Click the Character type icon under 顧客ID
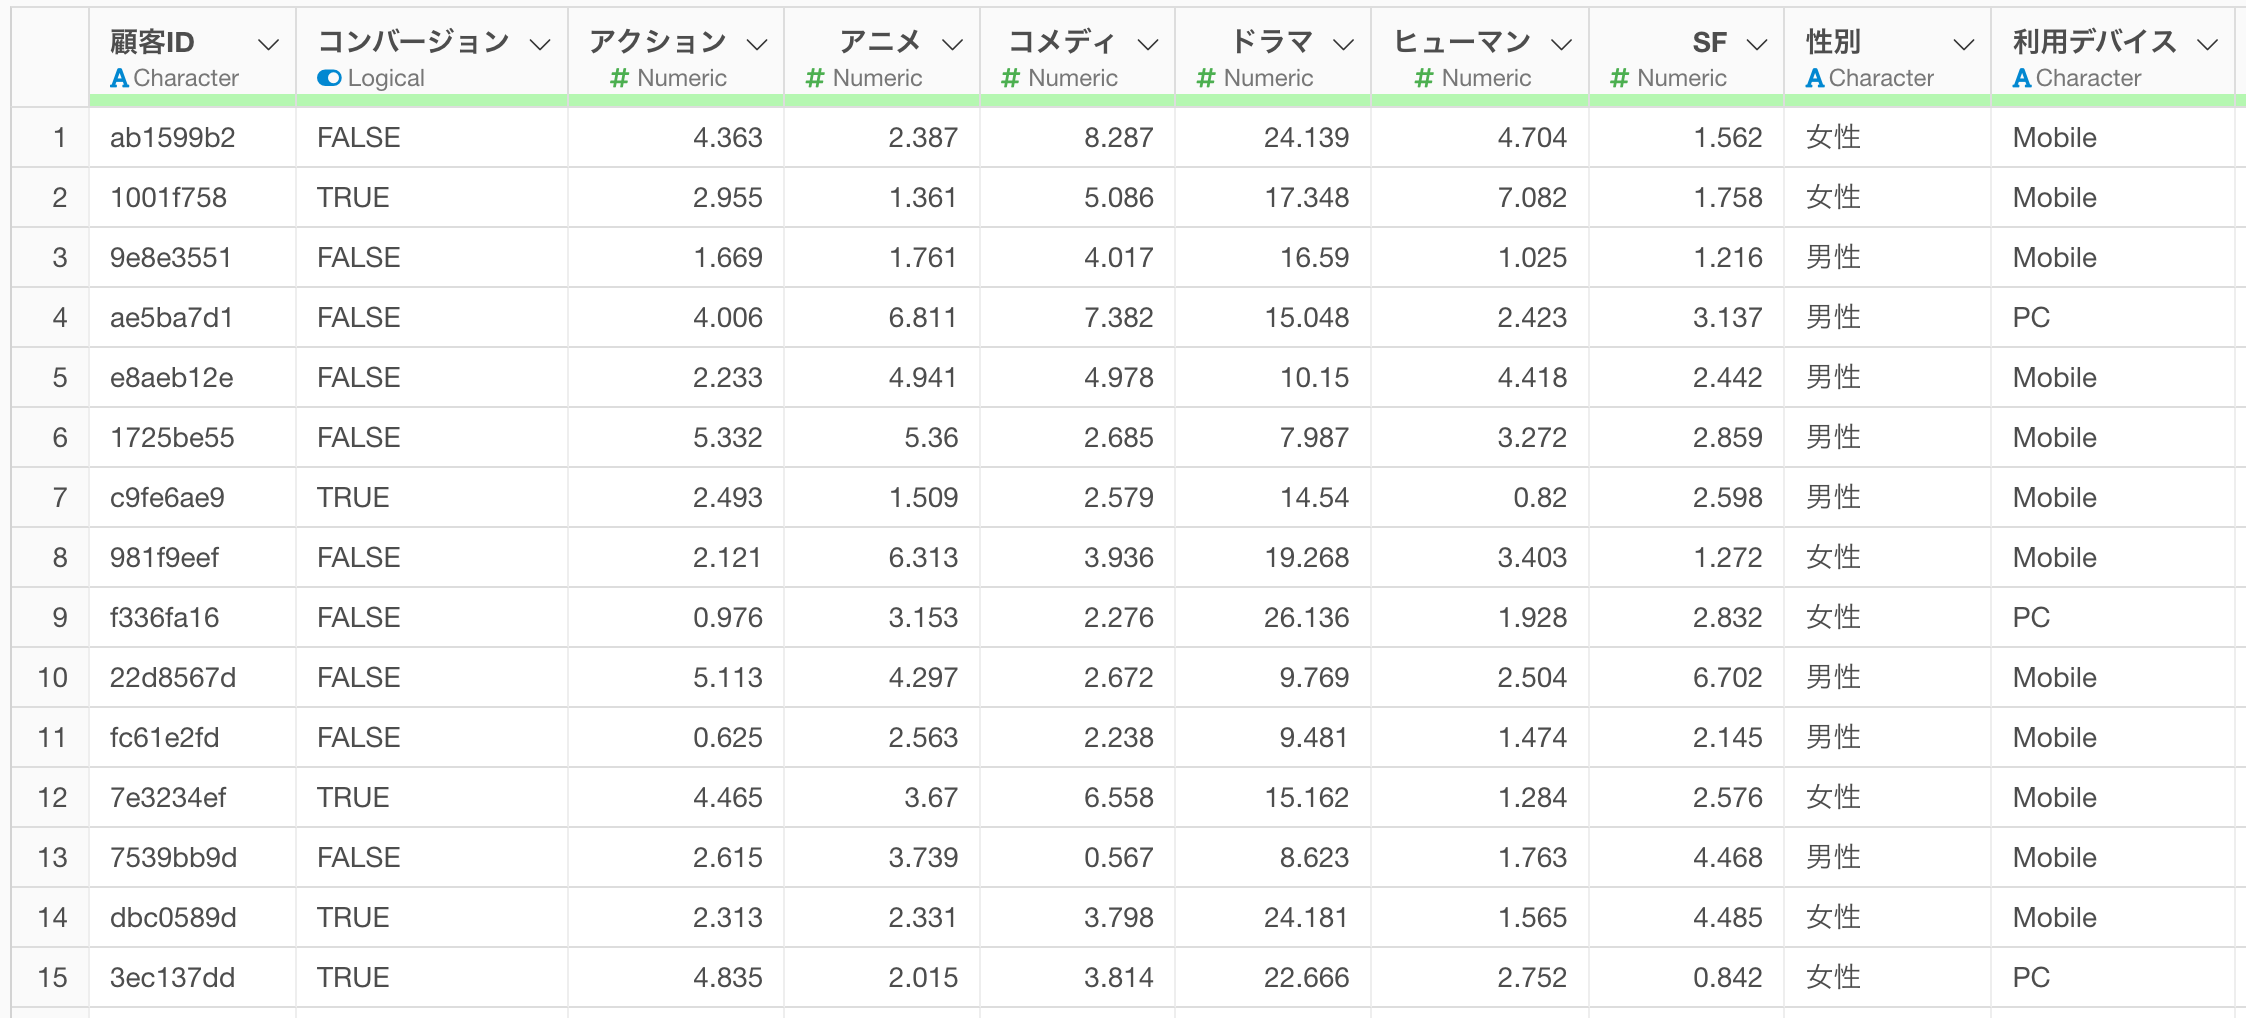Image resolution: width=2246 pixels, height=1018 pixels. 120,78
